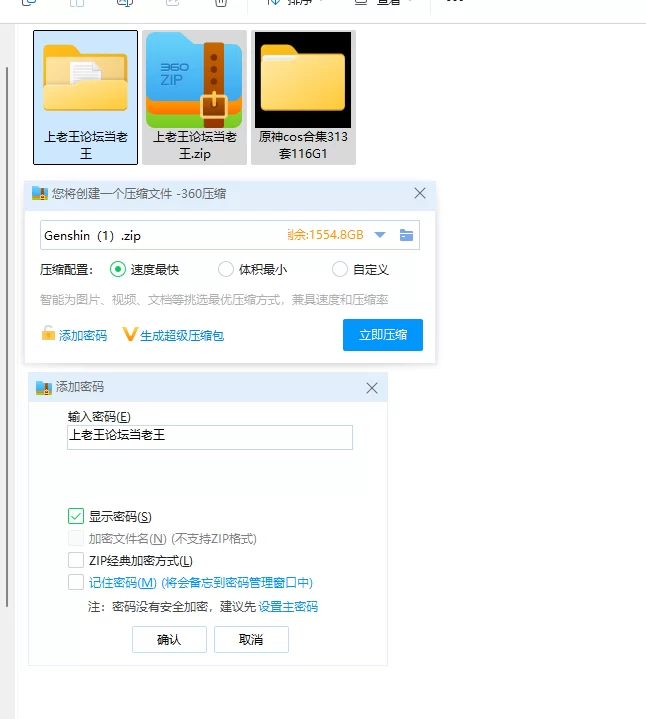Click the lock icon beside 添加密码

click(x=48, y=333)
